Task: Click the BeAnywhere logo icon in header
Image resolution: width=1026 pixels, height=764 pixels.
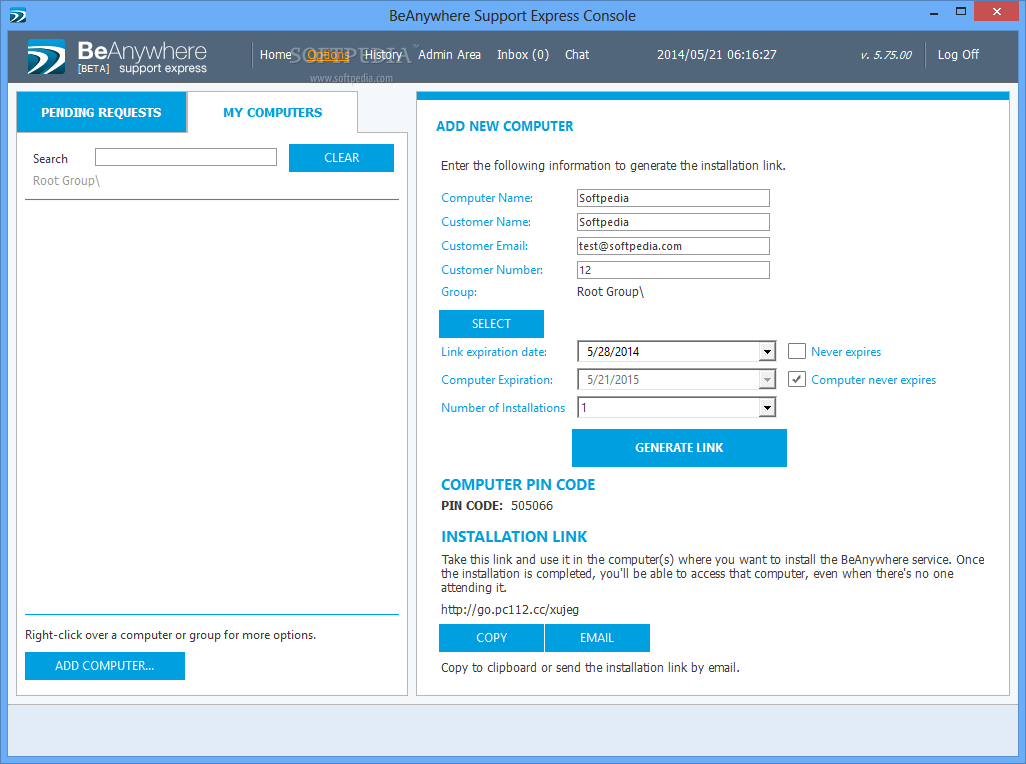Action: pyautogui.click(x=46, y=56)
